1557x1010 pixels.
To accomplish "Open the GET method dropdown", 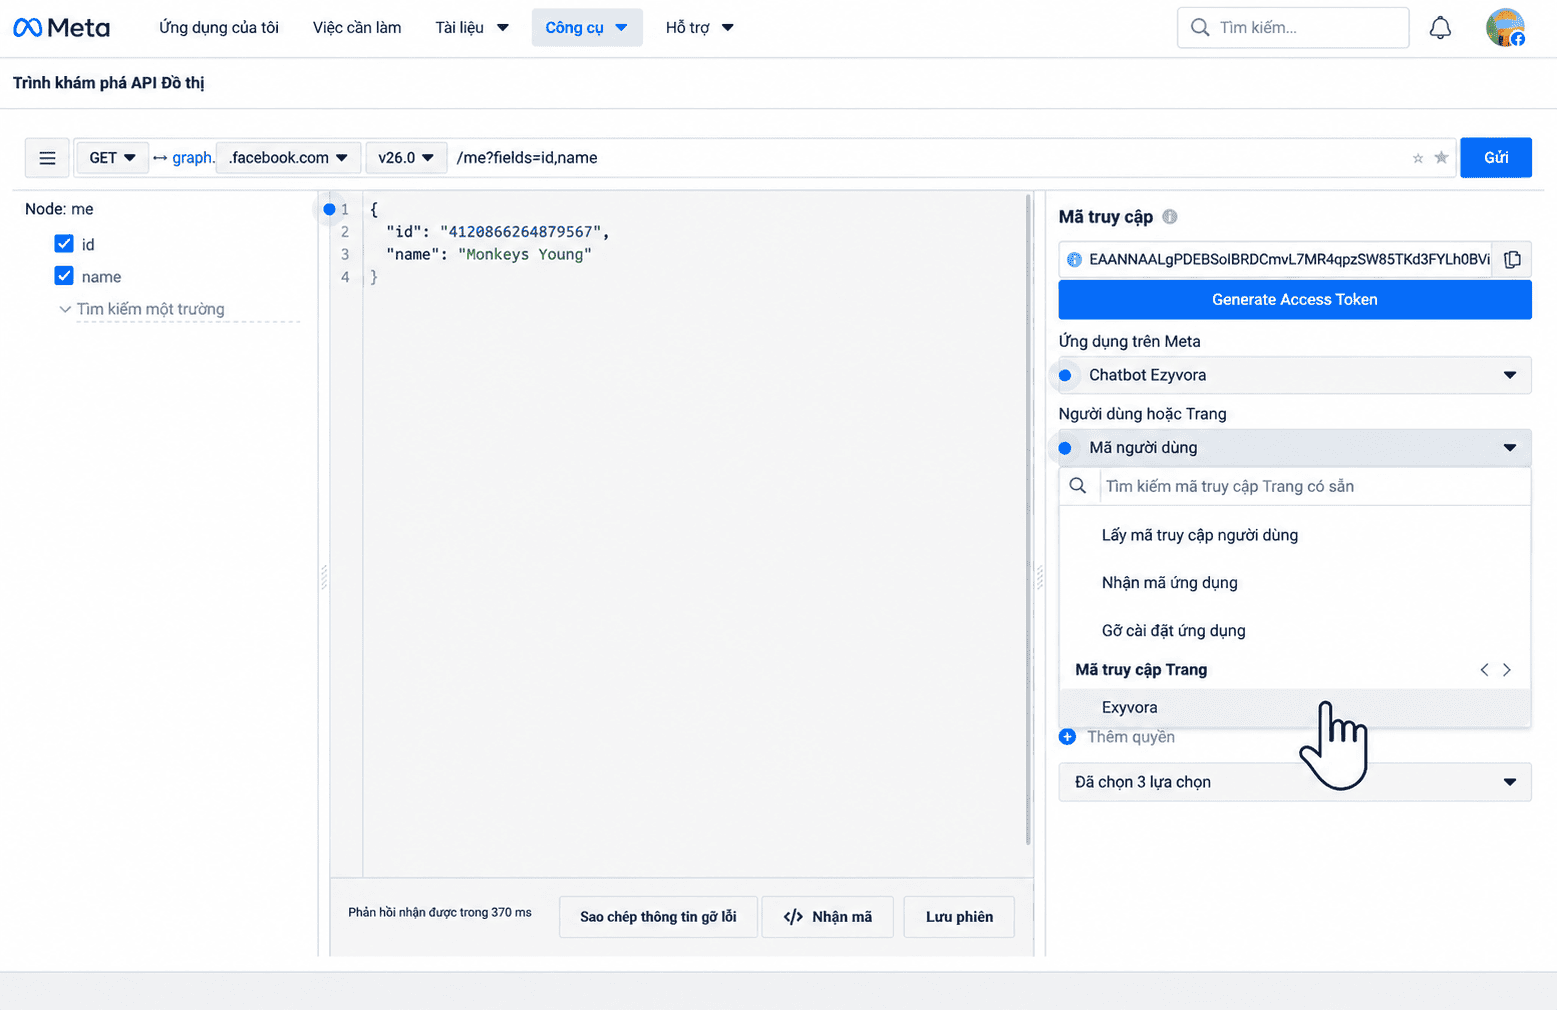I will tap(112, 158).
